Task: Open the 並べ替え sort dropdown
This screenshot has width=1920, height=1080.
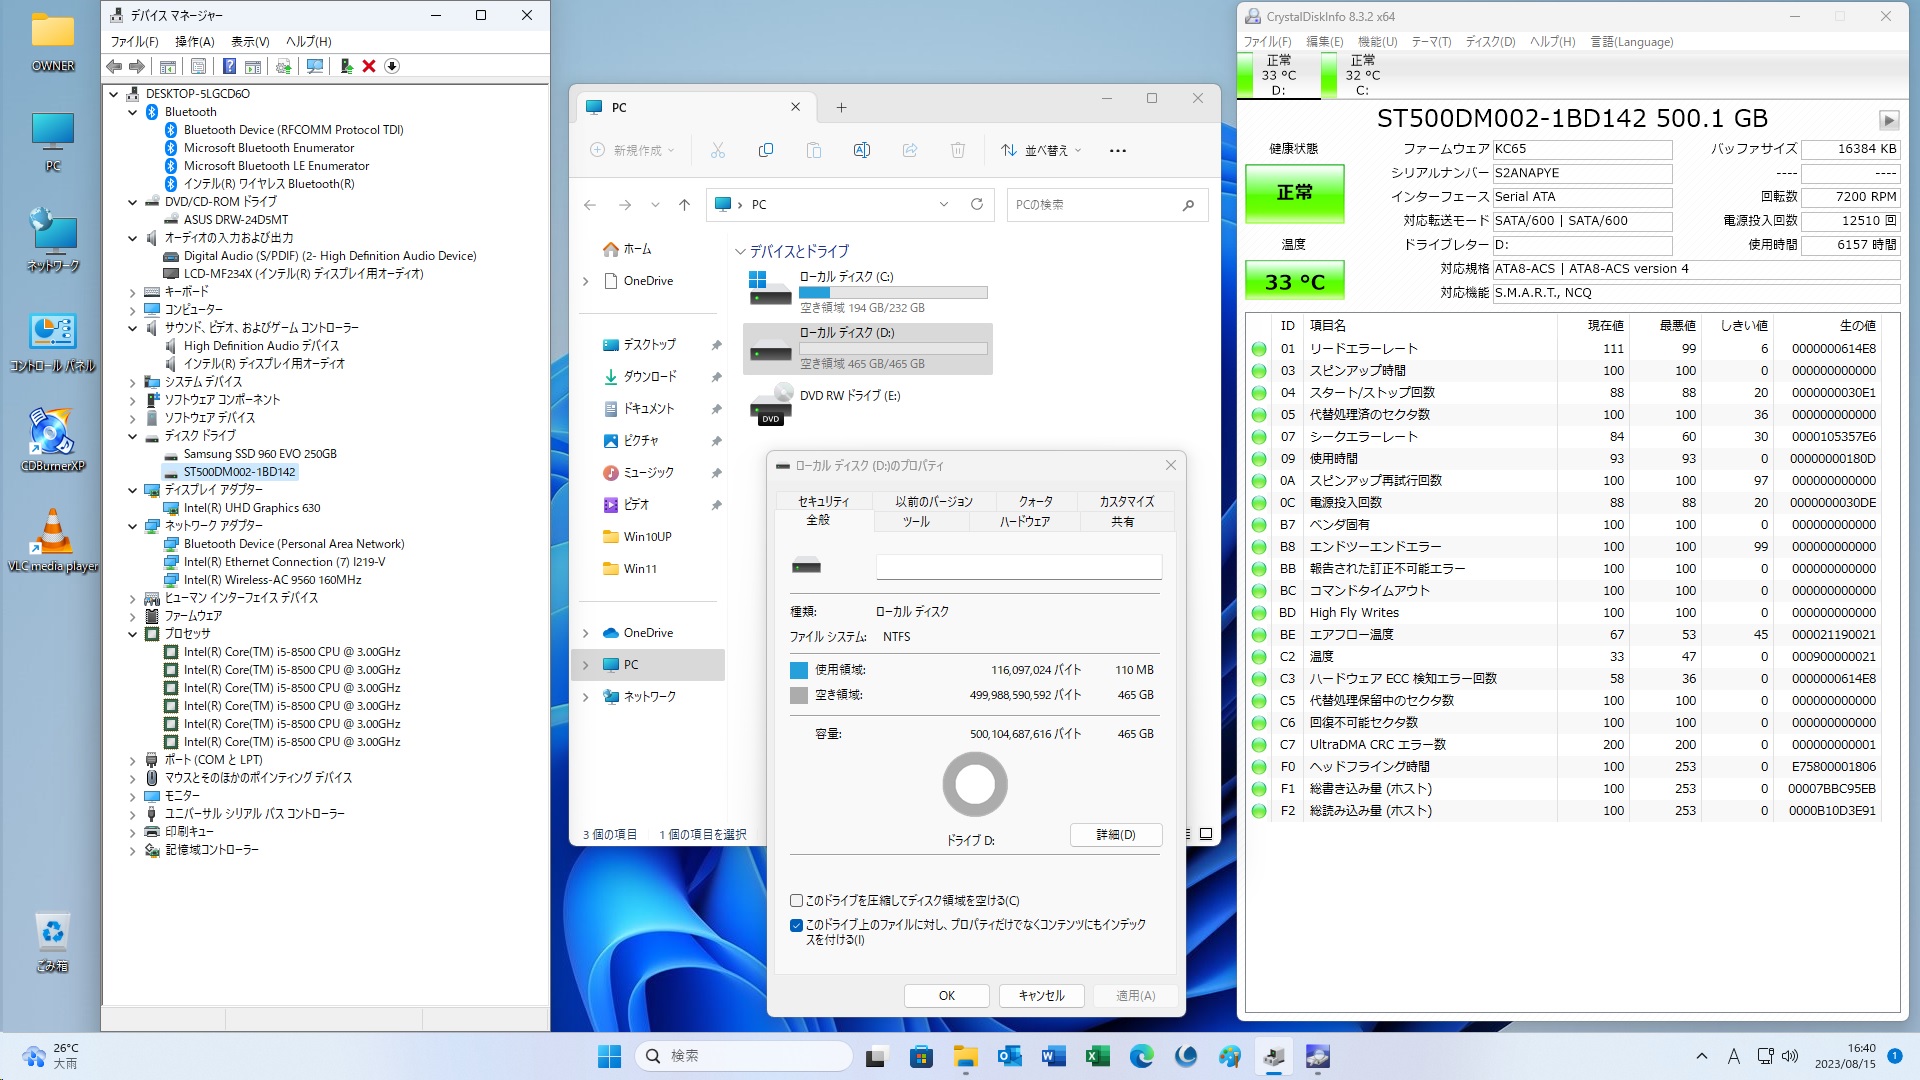Action: (x=1041, y=150)
